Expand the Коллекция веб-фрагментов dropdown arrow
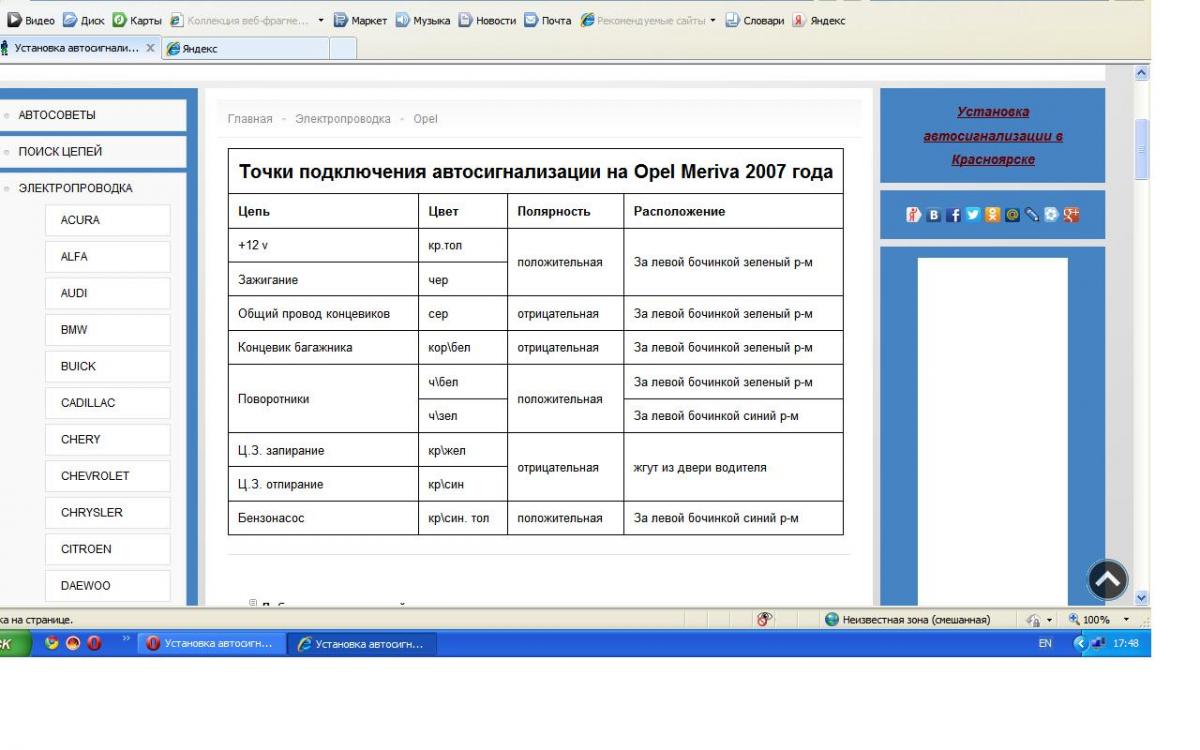Viewport: 1200px width, 750px height. click(320, 20)
